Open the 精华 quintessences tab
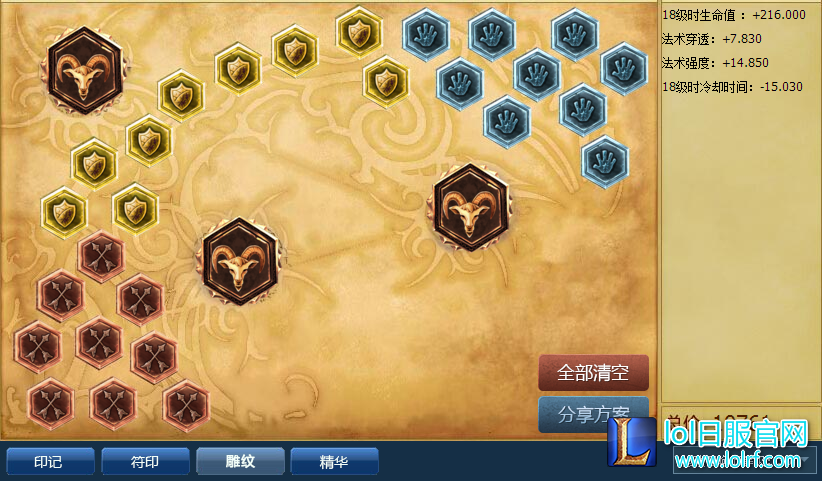Screen dimensions: 823x481 pyautogui.click(x=334, y=462)
